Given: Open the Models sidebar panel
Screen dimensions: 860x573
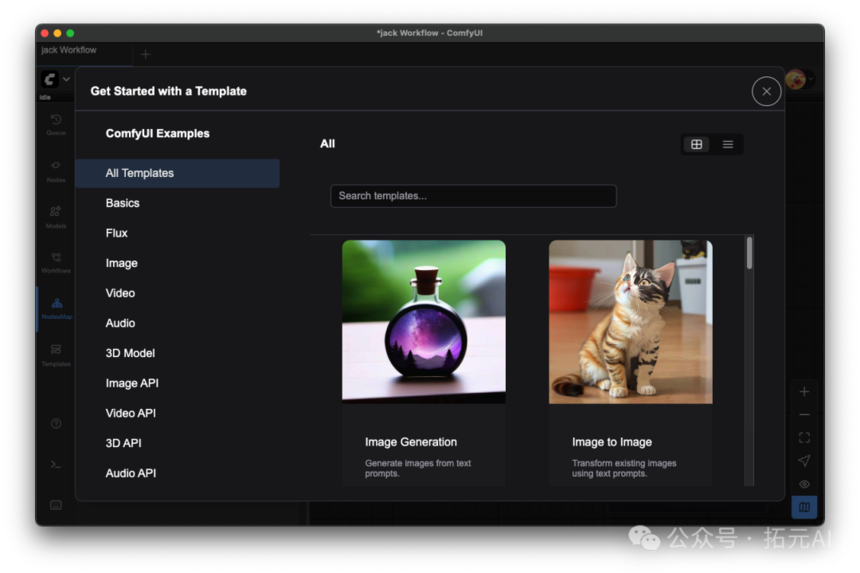Looking at the screenshot, I should coord(56,217).
